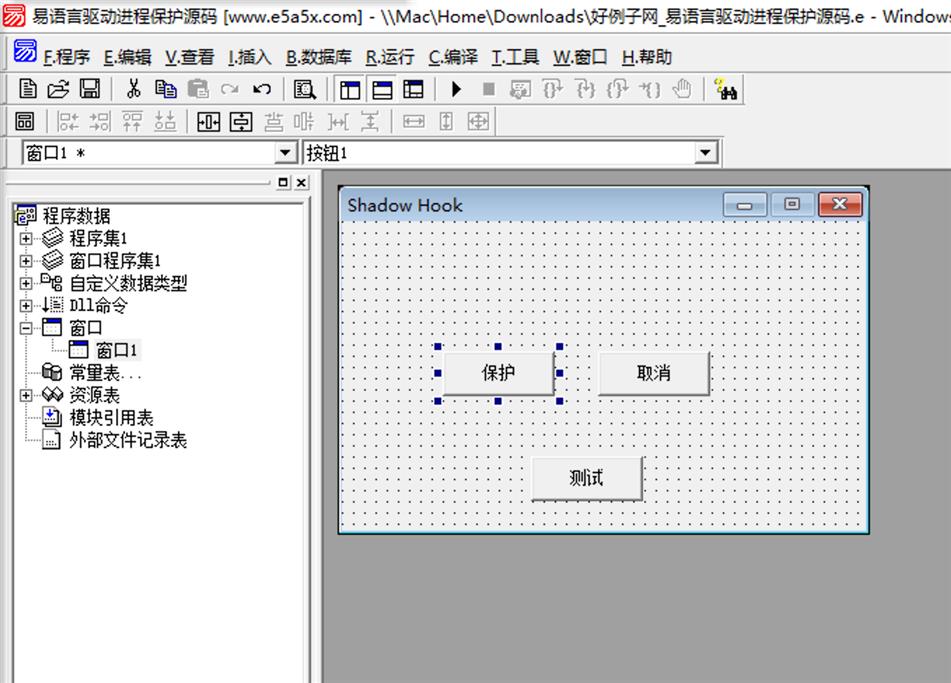Open the H.帮助 menu

coord(647,57)
